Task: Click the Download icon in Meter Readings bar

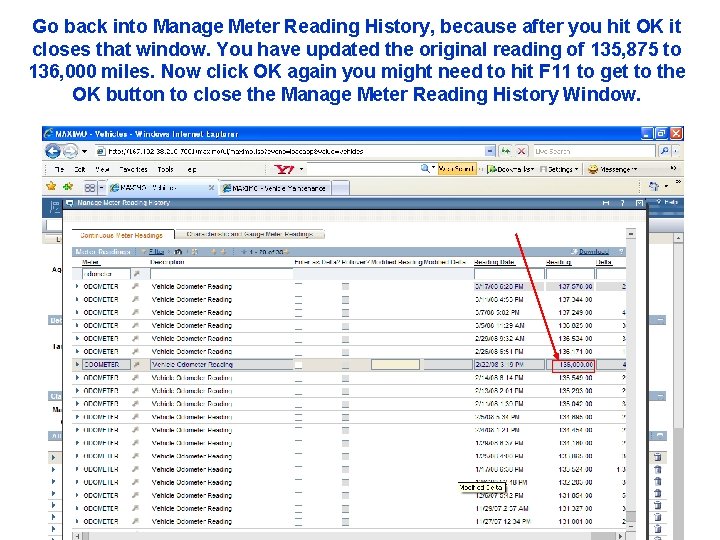Action: tap(574, 252)
